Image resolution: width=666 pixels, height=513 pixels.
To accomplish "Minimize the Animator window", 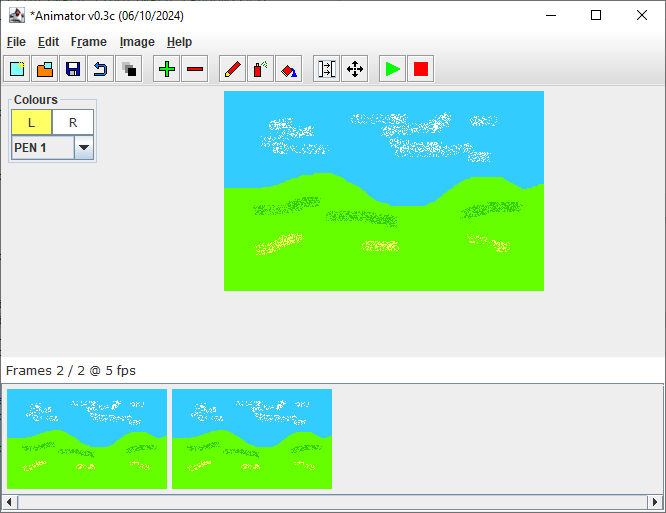I will (551, 16).
